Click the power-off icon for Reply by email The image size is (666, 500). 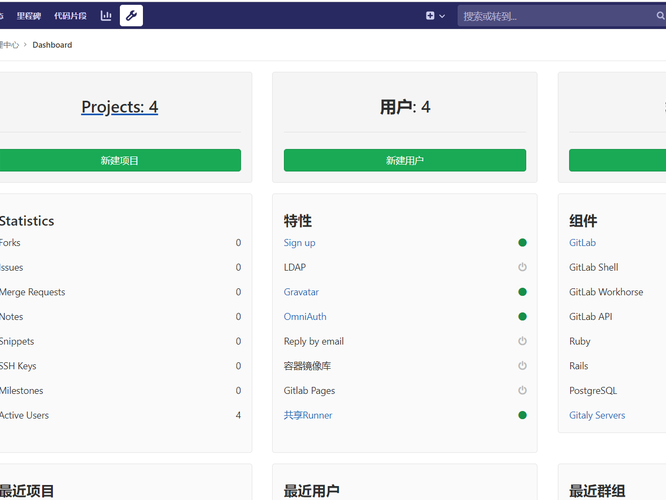point(522,341)
